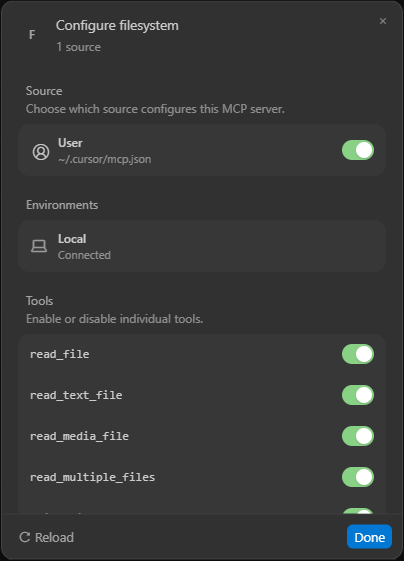Switch off the read_multiple_files tool

(x=358, y=477)
